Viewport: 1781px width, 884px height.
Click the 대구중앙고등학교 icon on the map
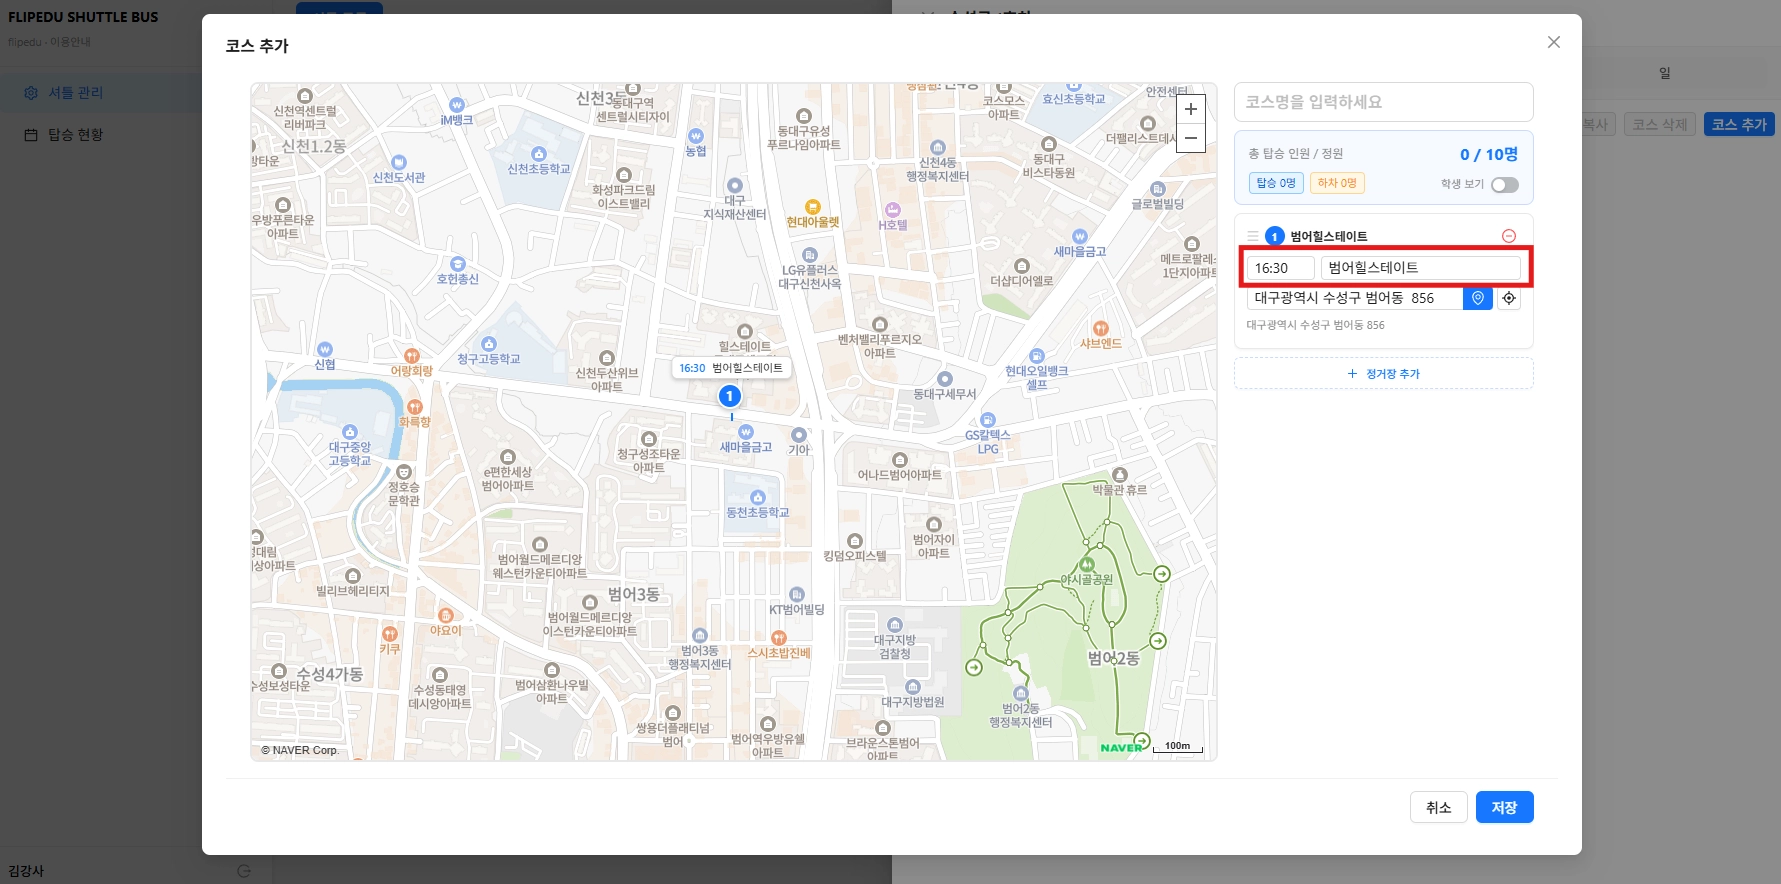point(350,432)
